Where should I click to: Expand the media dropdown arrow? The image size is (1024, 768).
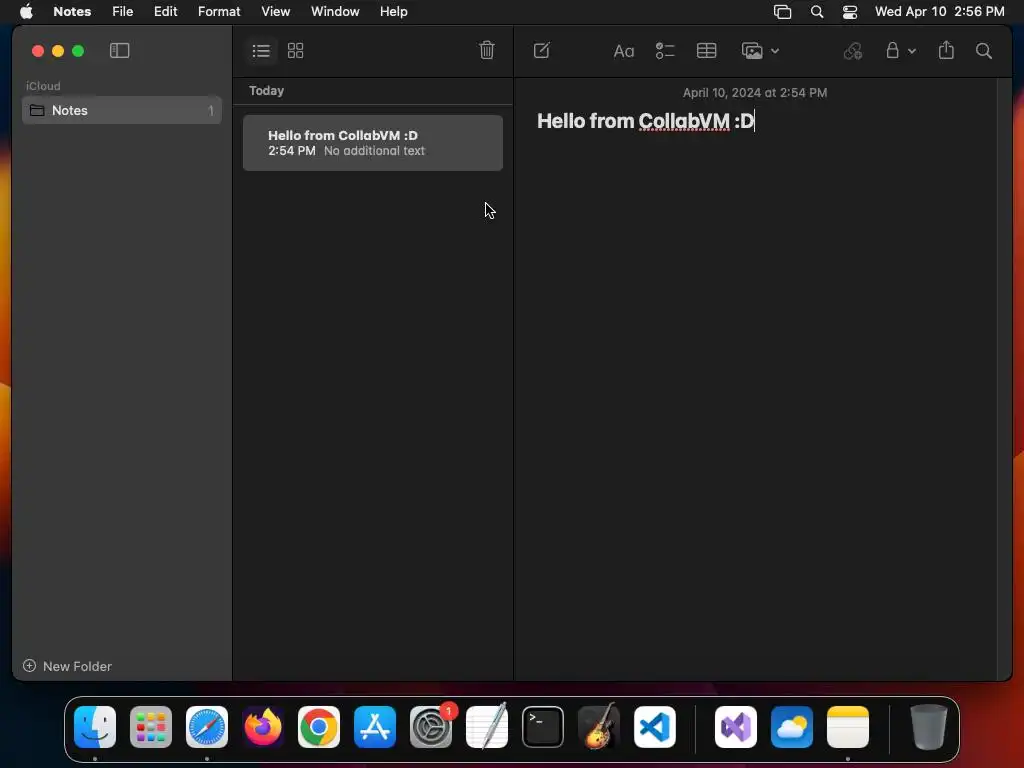point(775,51)
